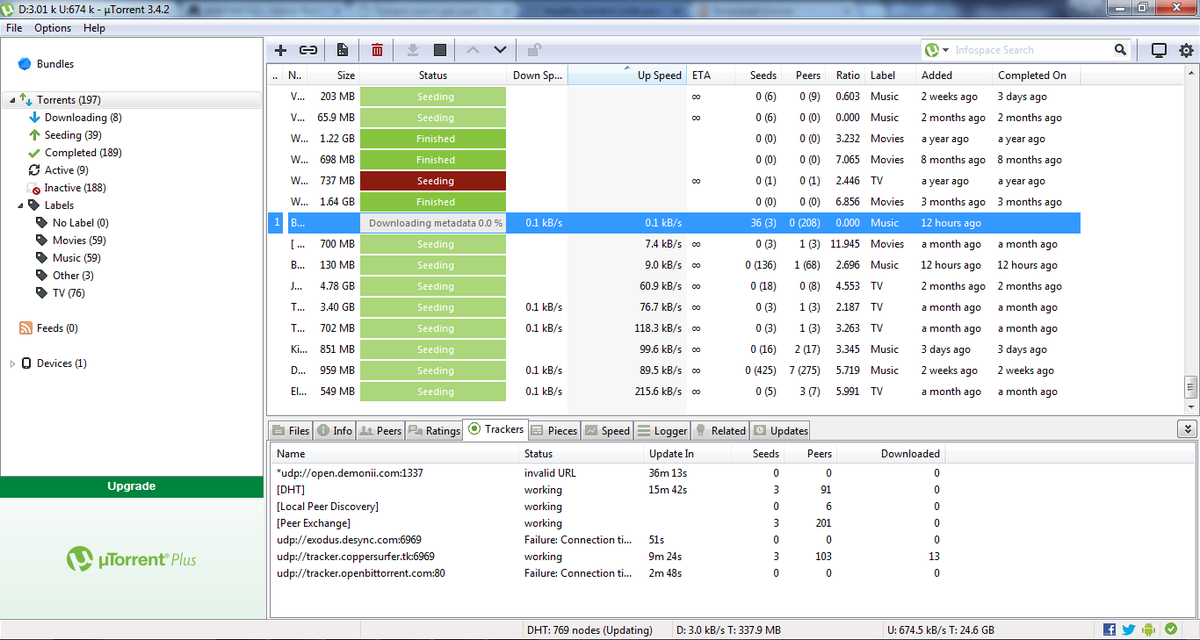This screenshot has width=1200, height=640.
Task: Sort by Up Speed column
Action: click(x=627, y=75)
